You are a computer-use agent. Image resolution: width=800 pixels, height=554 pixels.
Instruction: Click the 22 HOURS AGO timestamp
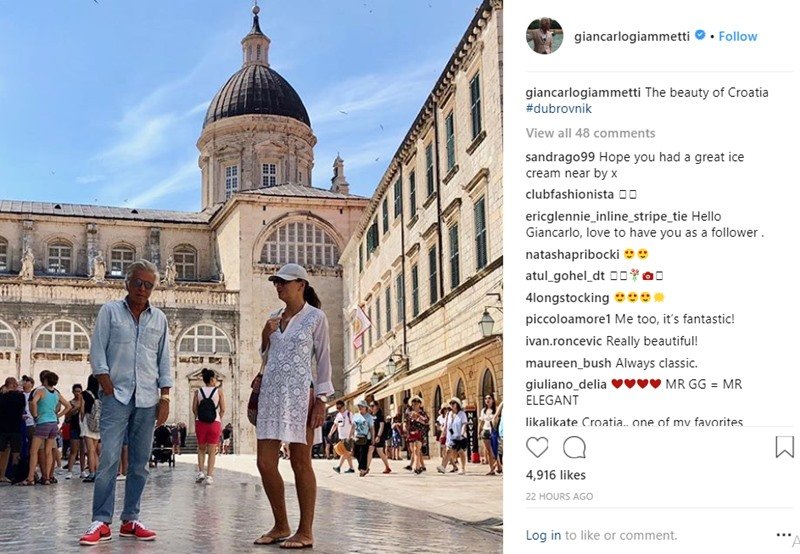[559, 496]
